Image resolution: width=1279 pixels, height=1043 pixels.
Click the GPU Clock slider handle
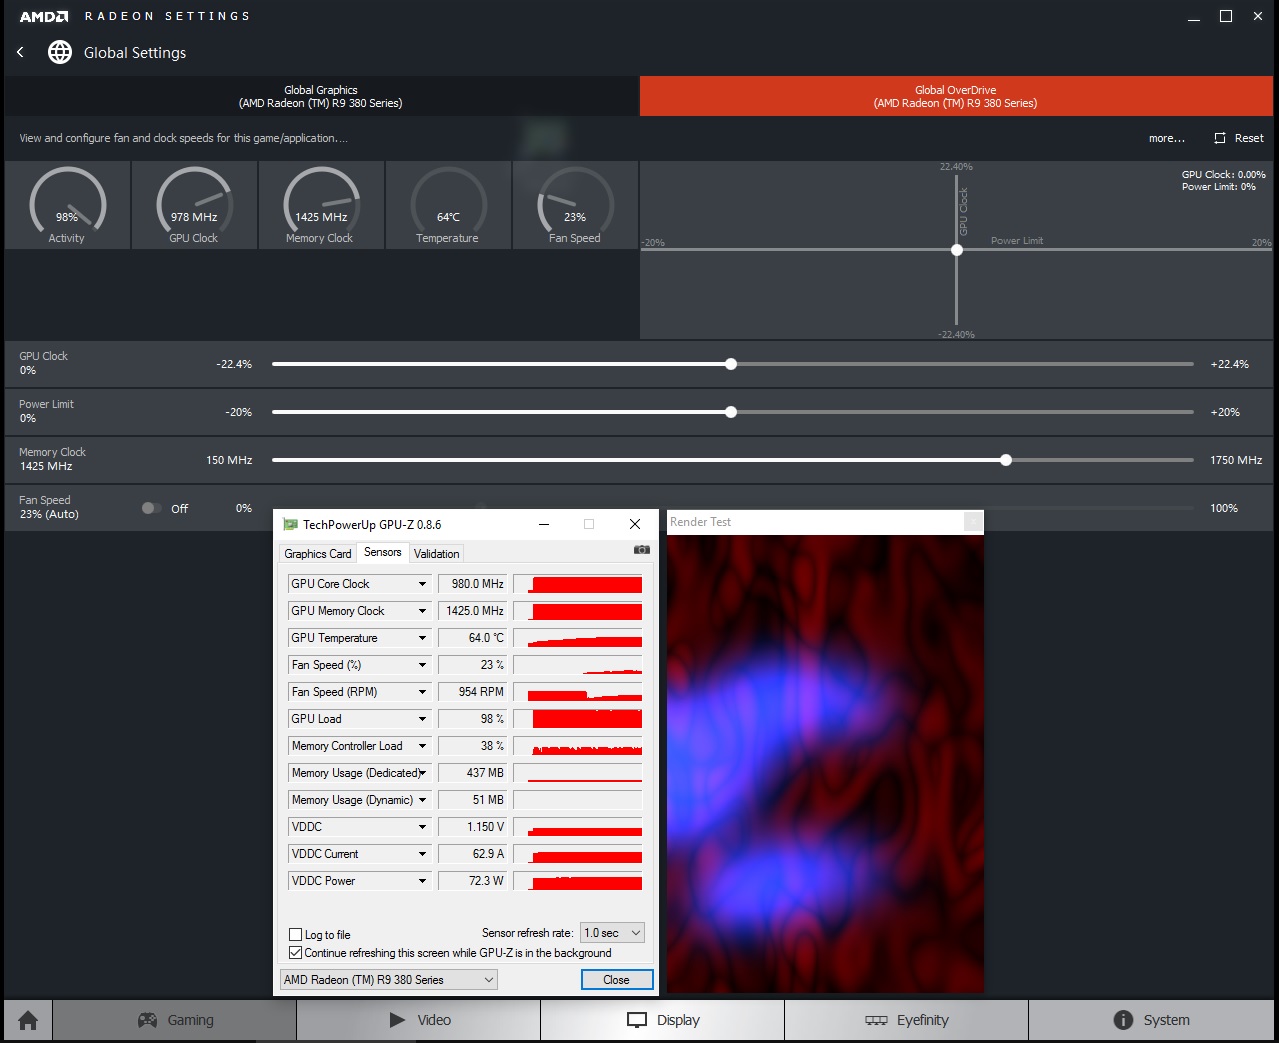(x=731, y=364)
